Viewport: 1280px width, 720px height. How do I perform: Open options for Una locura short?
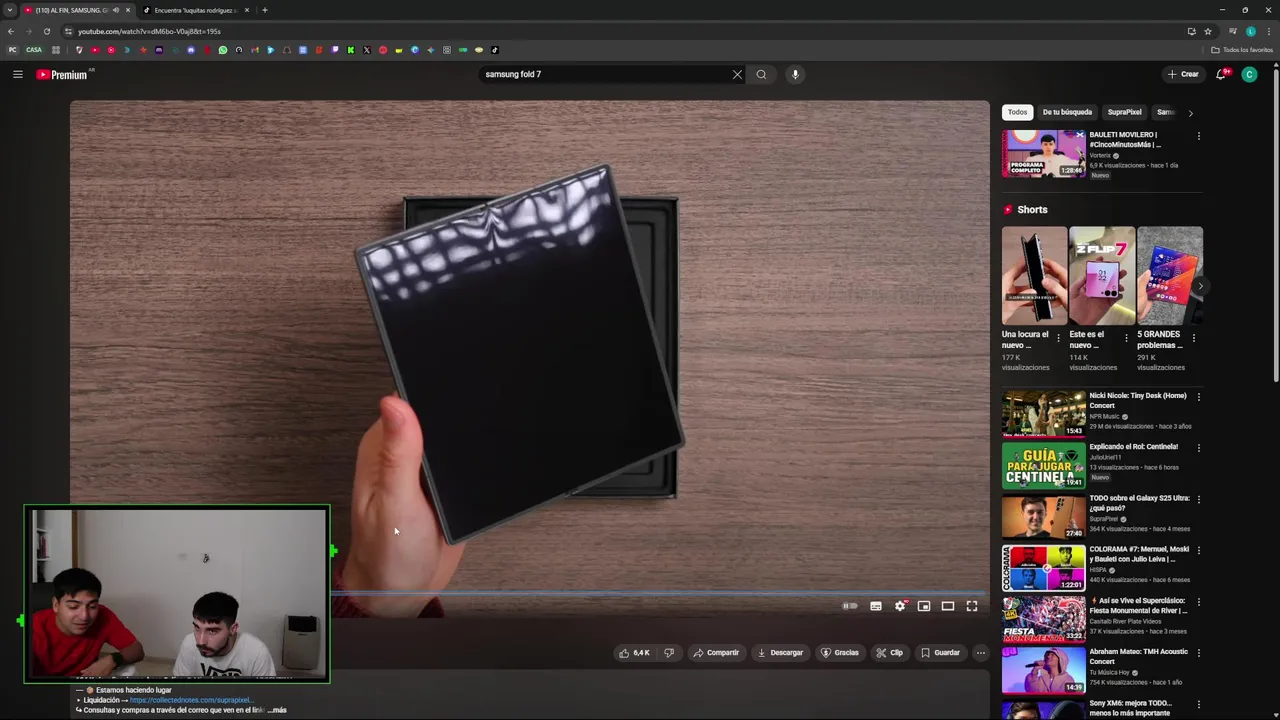tap(1058, 338)
